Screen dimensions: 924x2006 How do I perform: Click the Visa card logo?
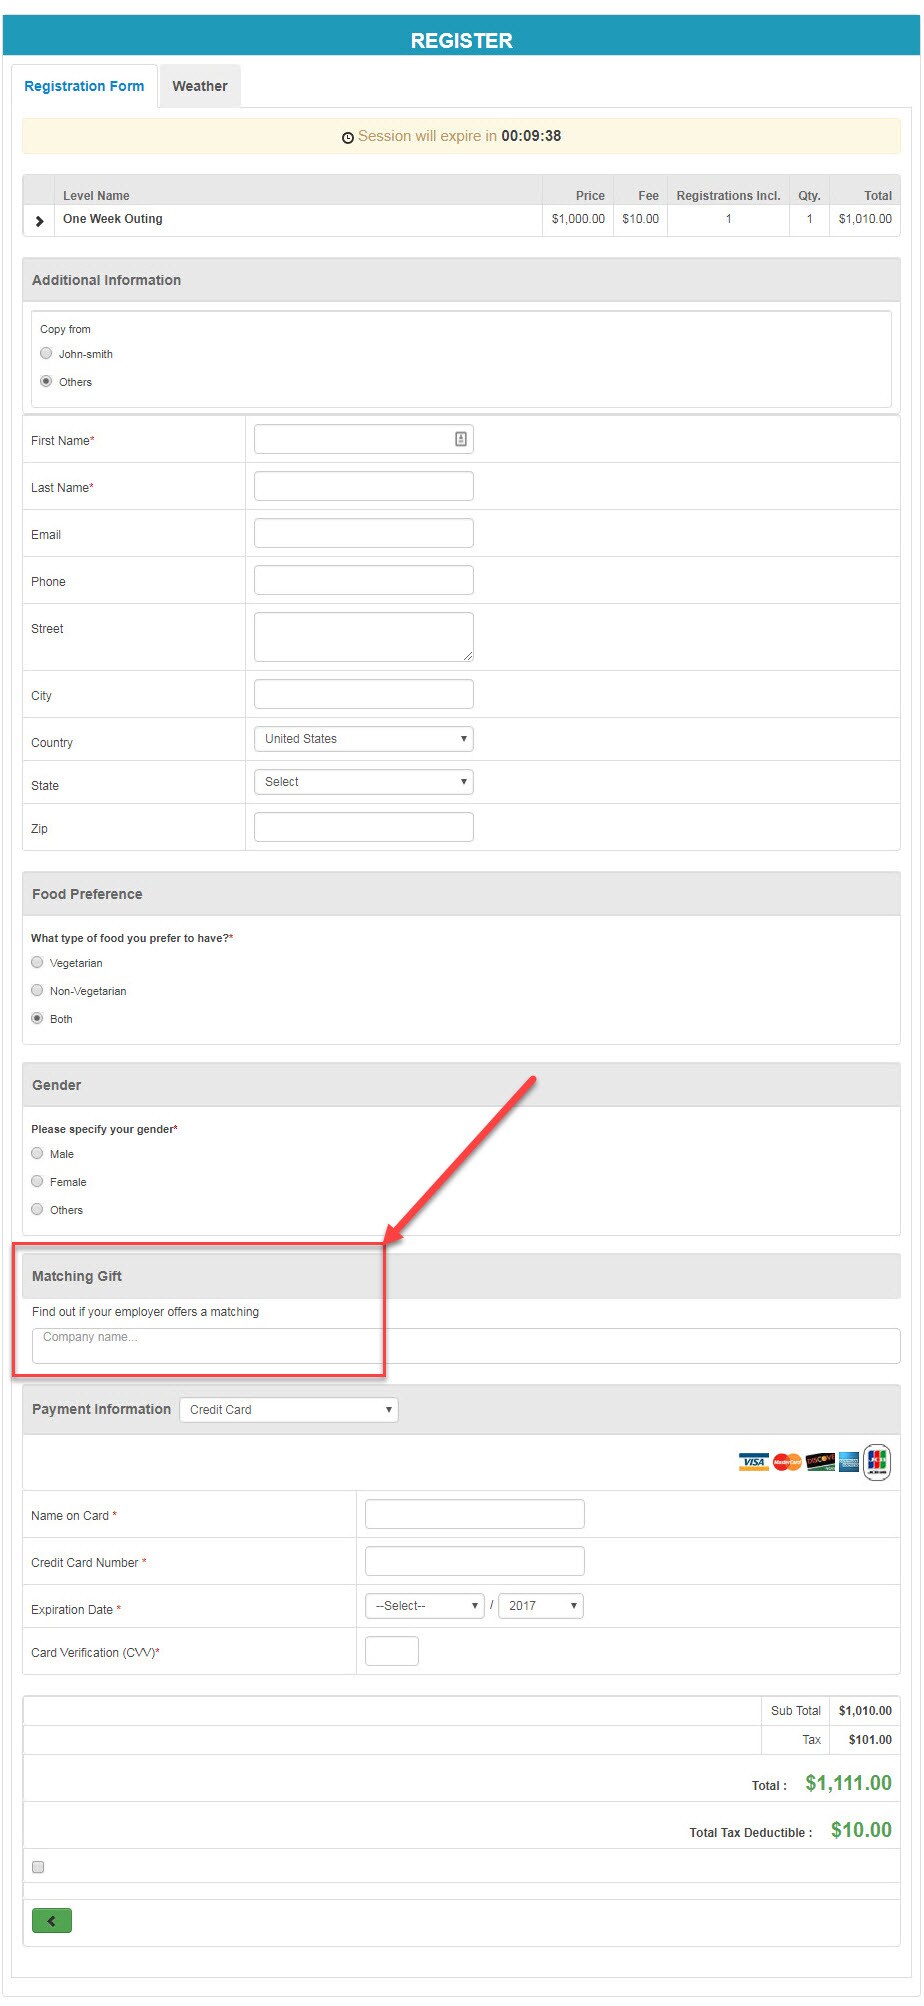[x=754, y=1462]
